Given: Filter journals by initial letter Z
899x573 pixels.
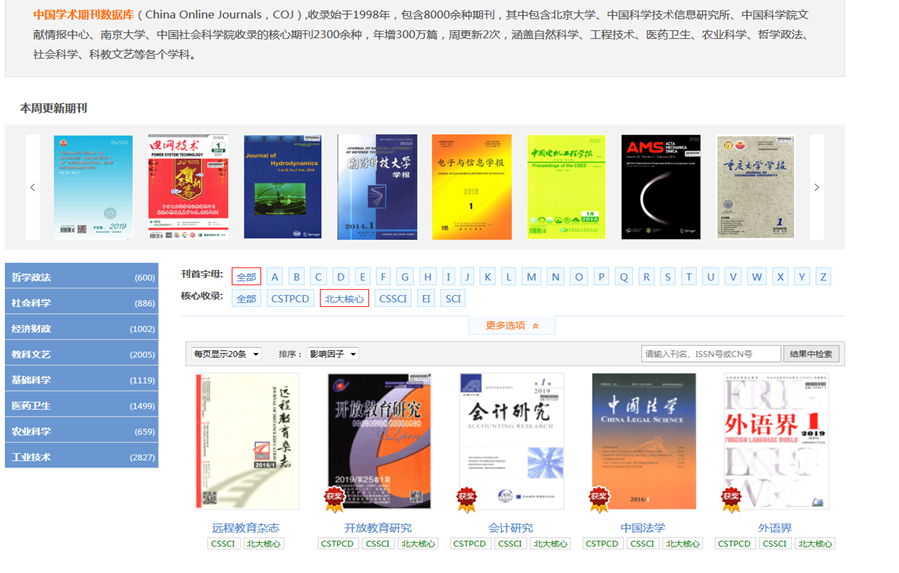Looking at the screenshot, I should point(823,276).
